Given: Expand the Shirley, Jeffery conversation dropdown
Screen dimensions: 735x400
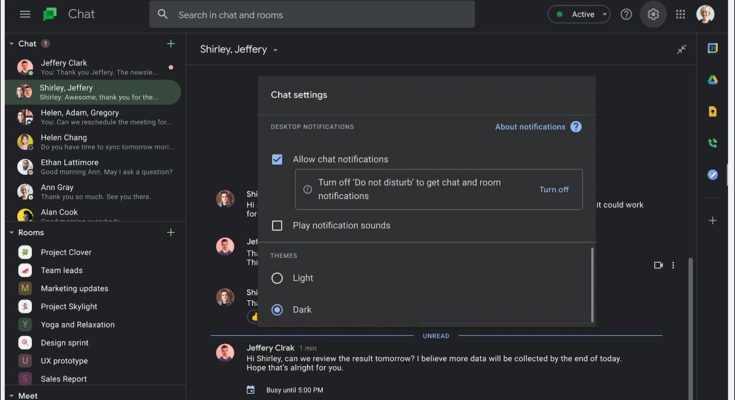Looking at the screenshot, I should (275, 50).
